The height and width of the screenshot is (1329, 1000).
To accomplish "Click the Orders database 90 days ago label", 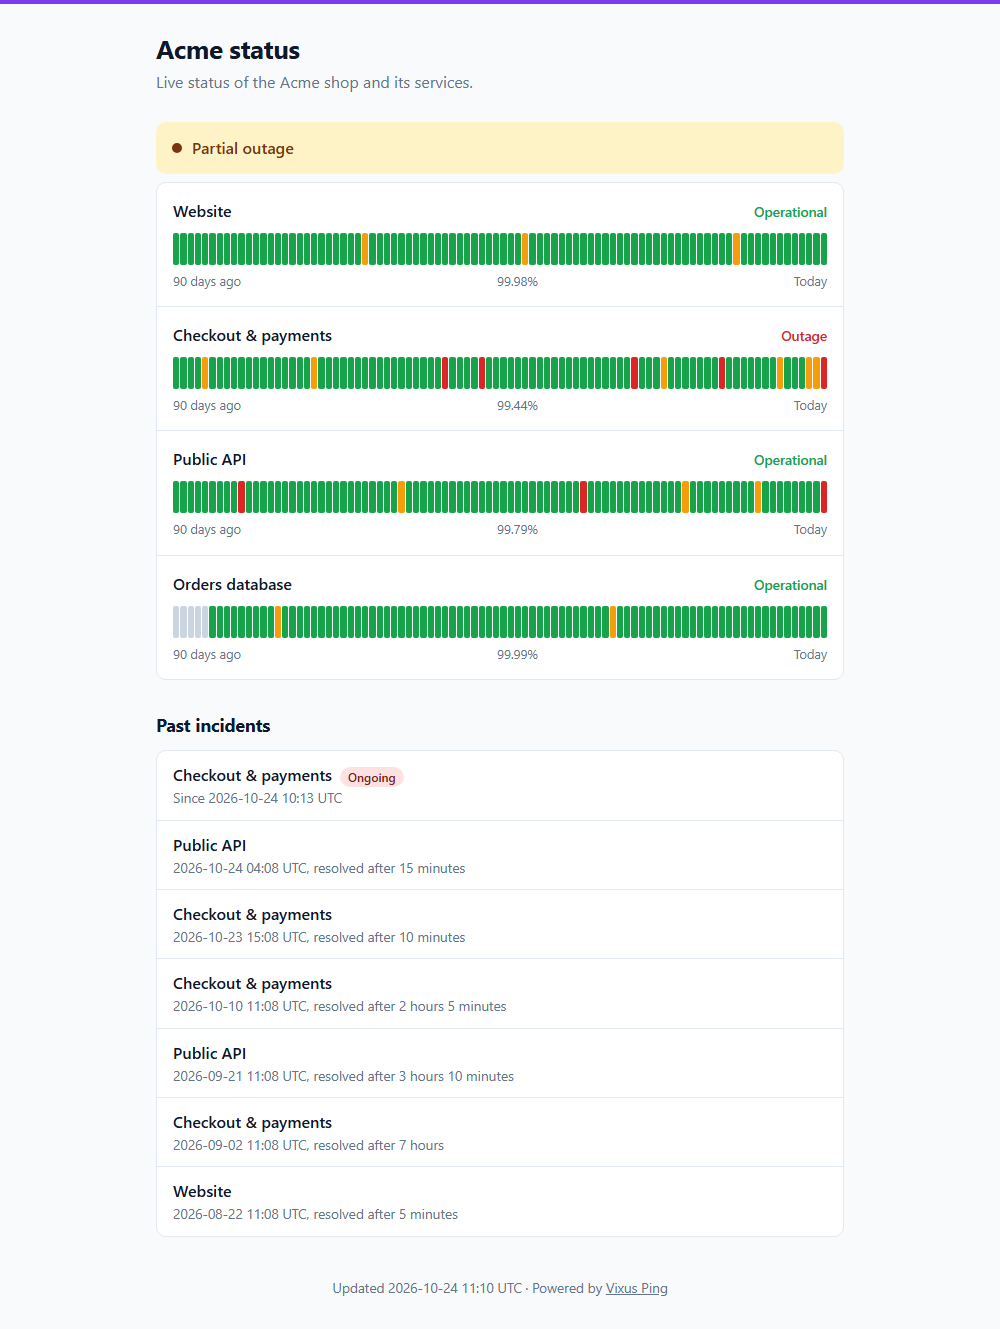I will (207, 655).
